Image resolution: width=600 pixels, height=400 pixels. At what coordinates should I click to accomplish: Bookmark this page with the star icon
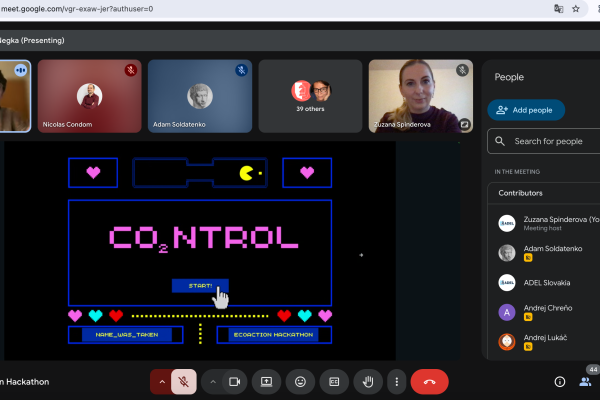pyautogui.click(x=576, y=8)
